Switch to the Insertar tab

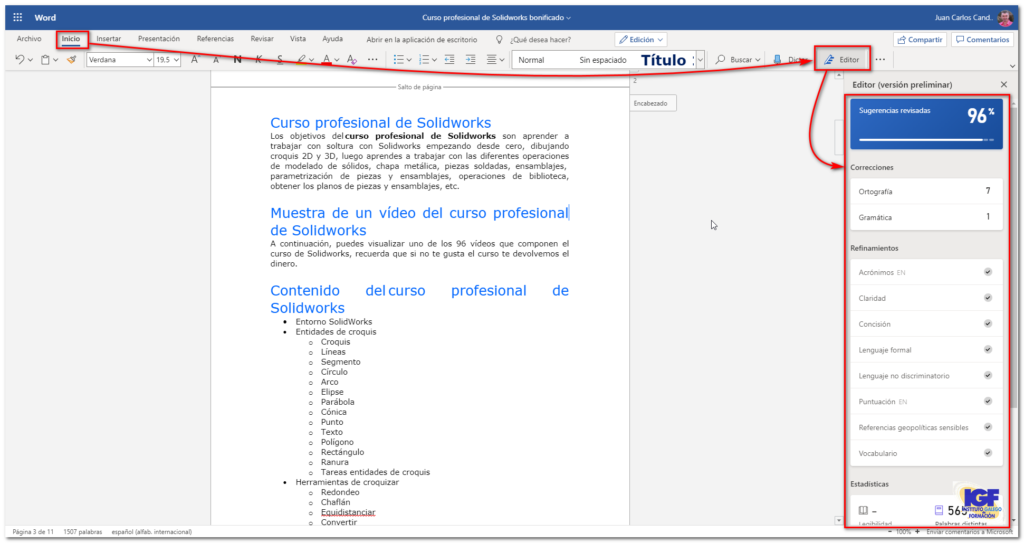[x=108, y=39]
